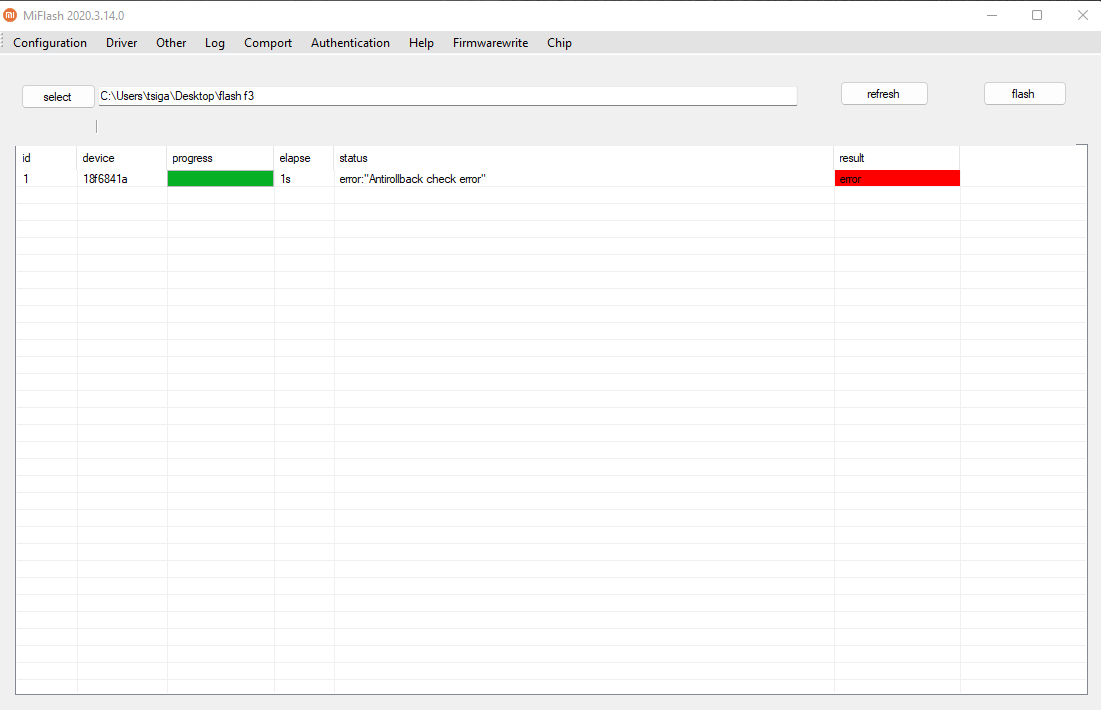The height and width of the screenshot is (710, 1101).
Task: Open the Driver menu
Action: click(121, 43)
